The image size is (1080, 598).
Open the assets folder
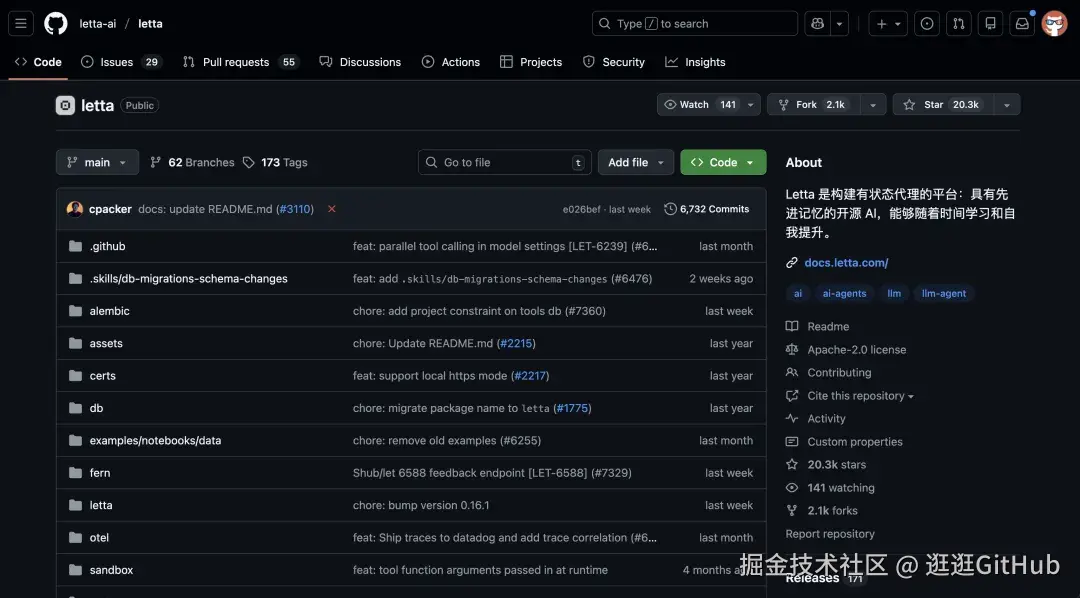click(106, 343)
